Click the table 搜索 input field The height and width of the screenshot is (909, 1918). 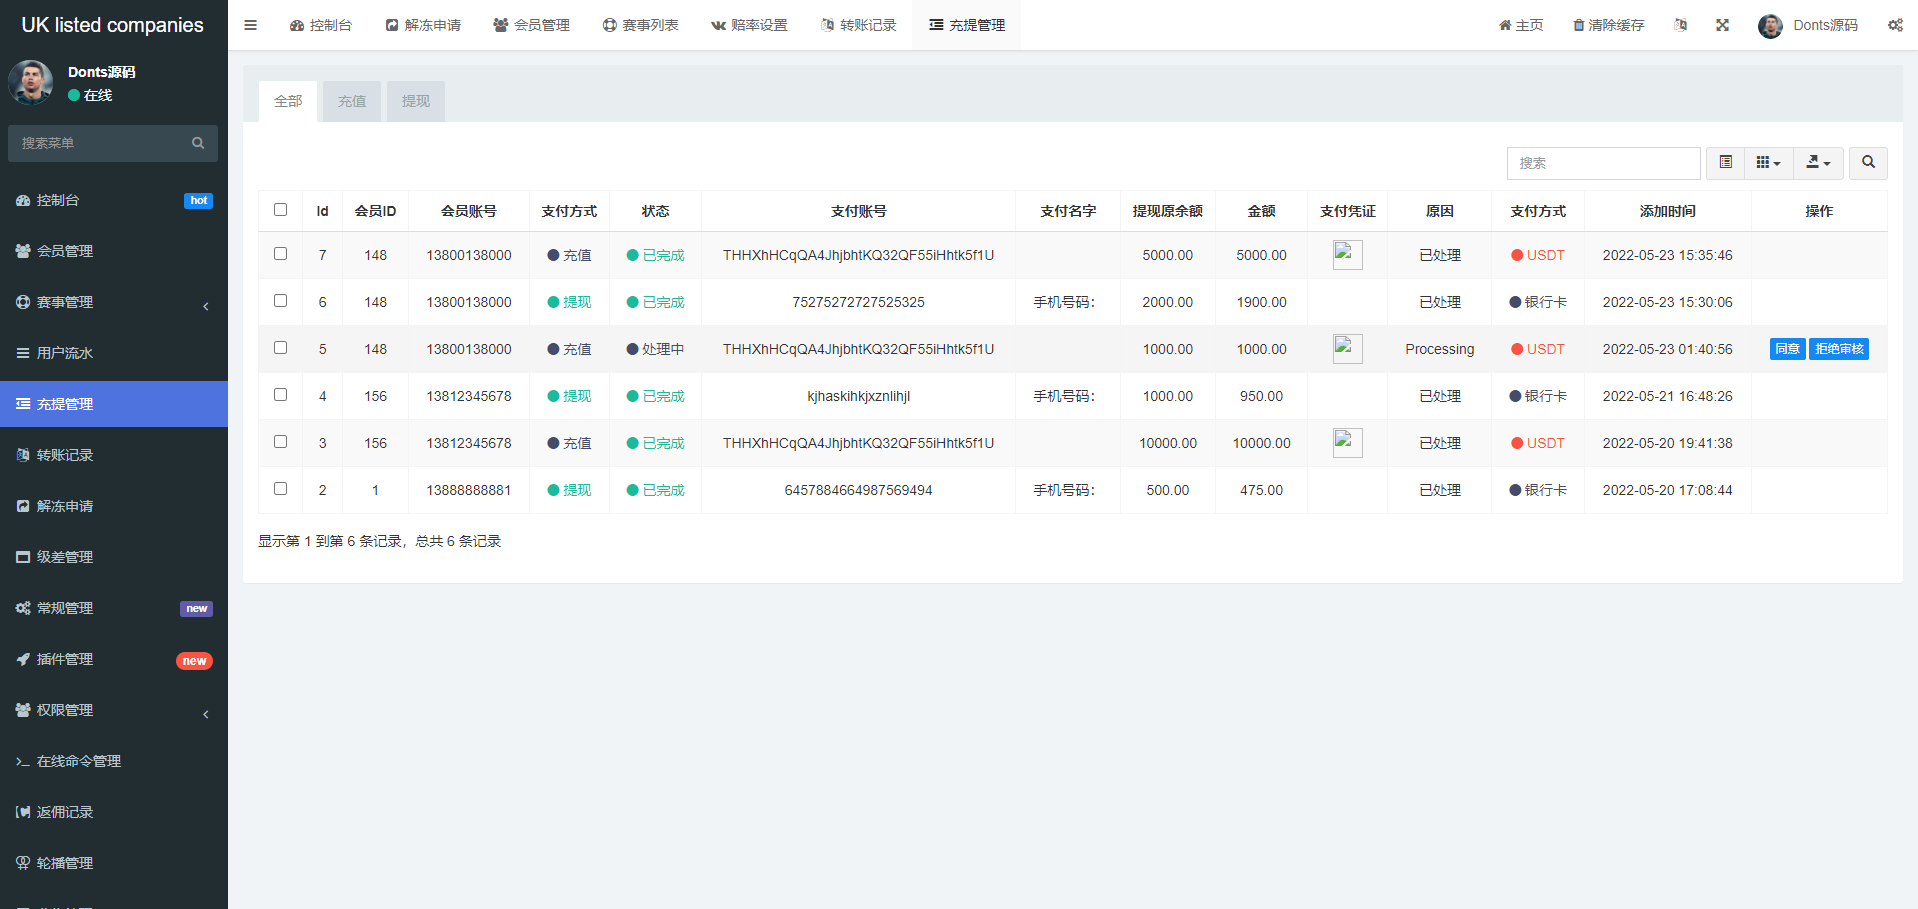pos(1603,163)
